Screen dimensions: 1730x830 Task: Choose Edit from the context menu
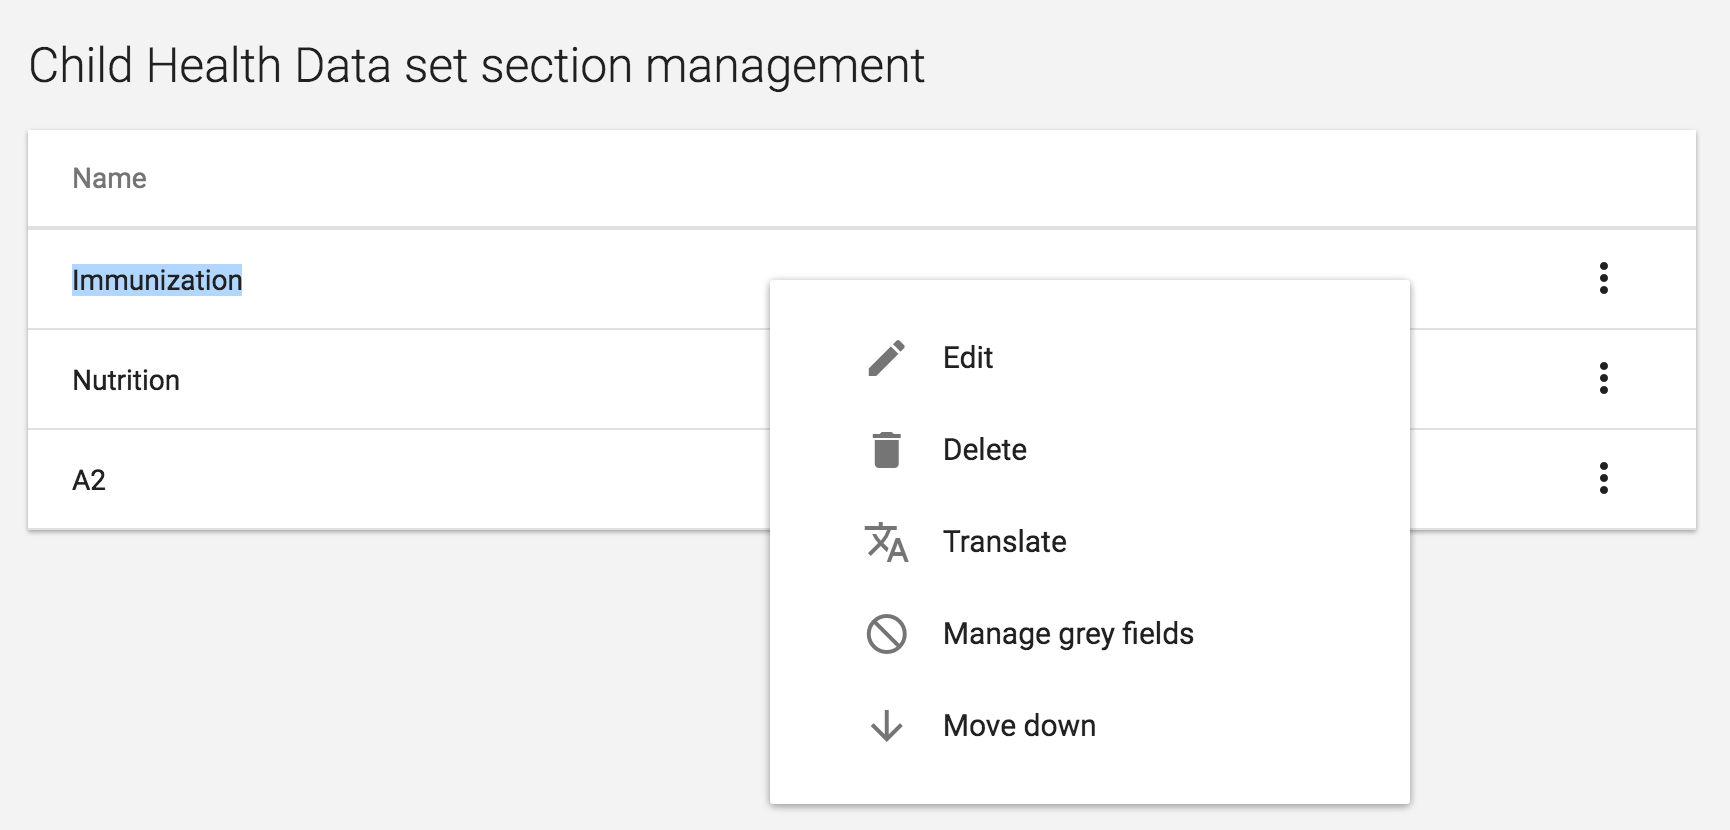tap(968, 358)
